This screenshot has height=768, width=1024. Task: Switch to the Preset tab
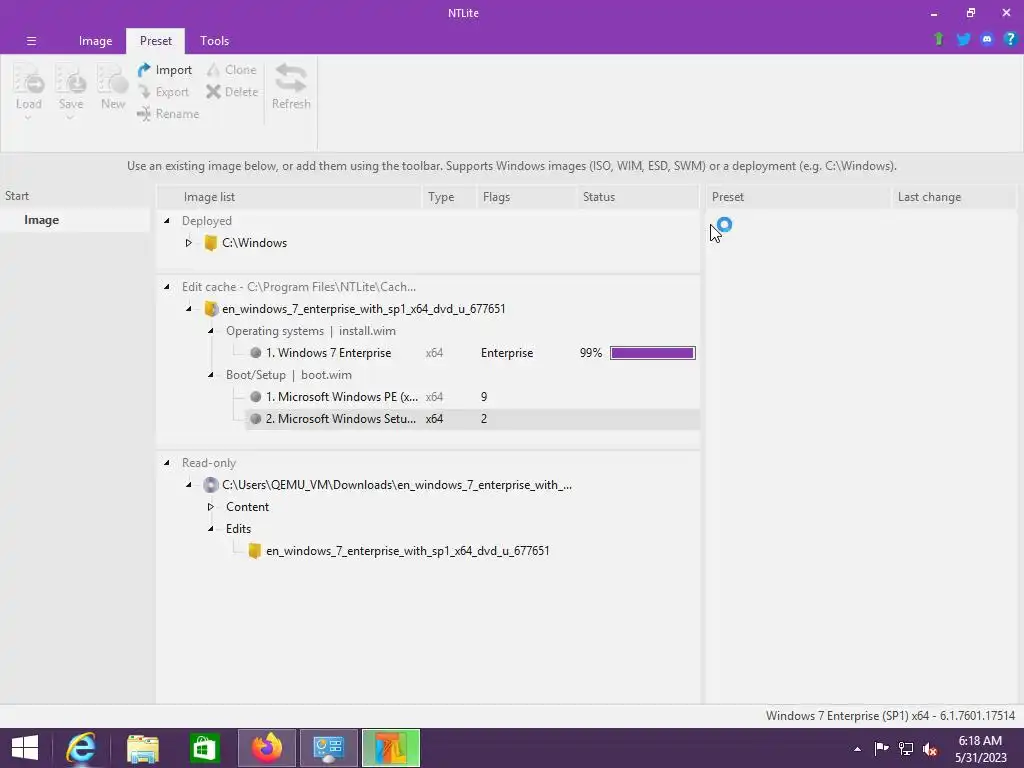coord(155,40)
